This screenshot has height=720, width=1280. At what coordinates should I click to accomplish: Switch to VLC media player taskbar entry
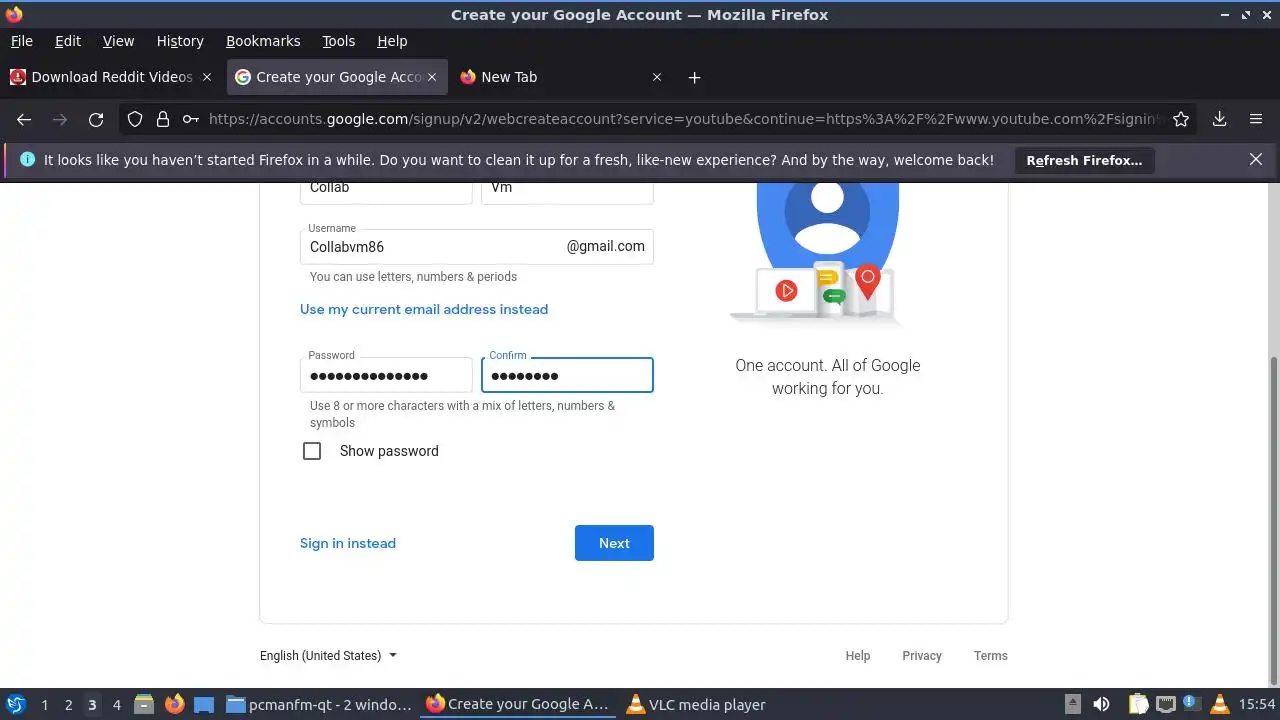pos(696,704)
